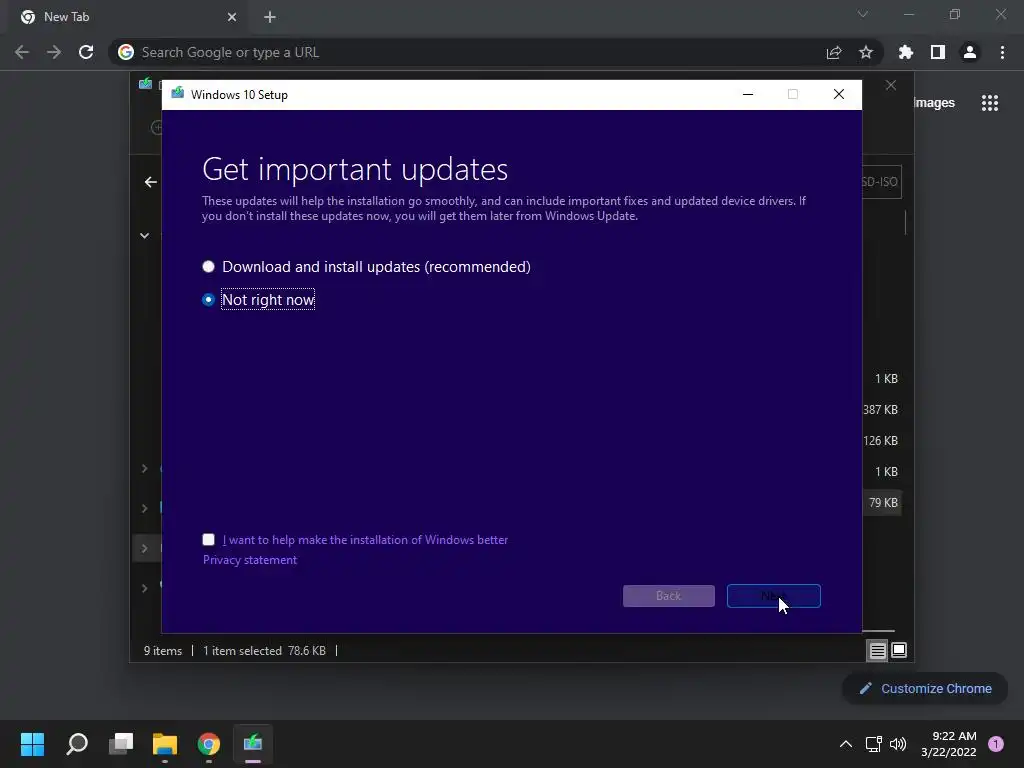
Task: Toggle Chrome side panel
Action: coord(938,52)
